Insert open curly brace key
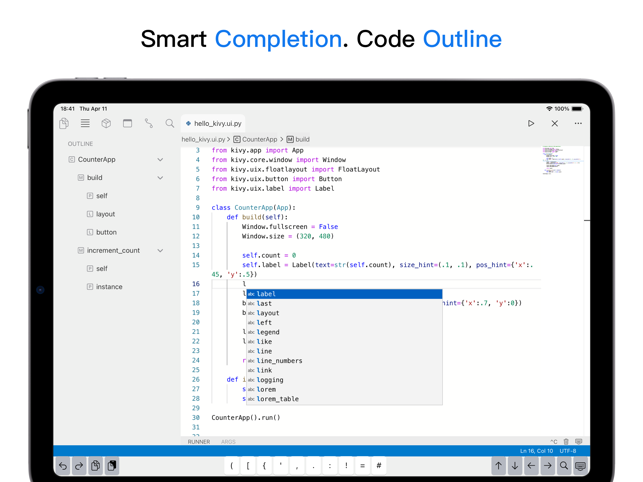 point(264,466)
